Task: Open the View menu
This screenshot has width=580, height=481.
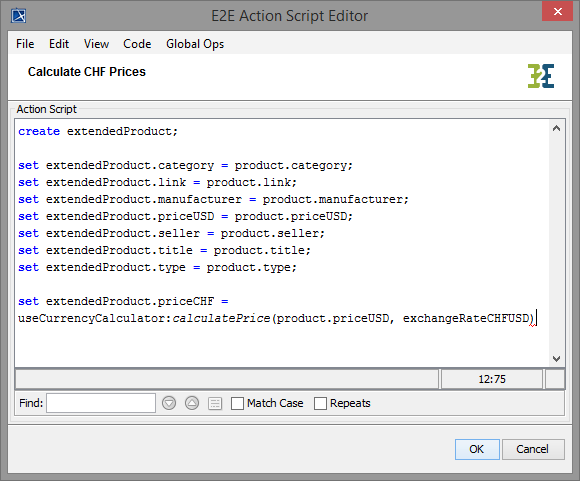Action: 96,44
